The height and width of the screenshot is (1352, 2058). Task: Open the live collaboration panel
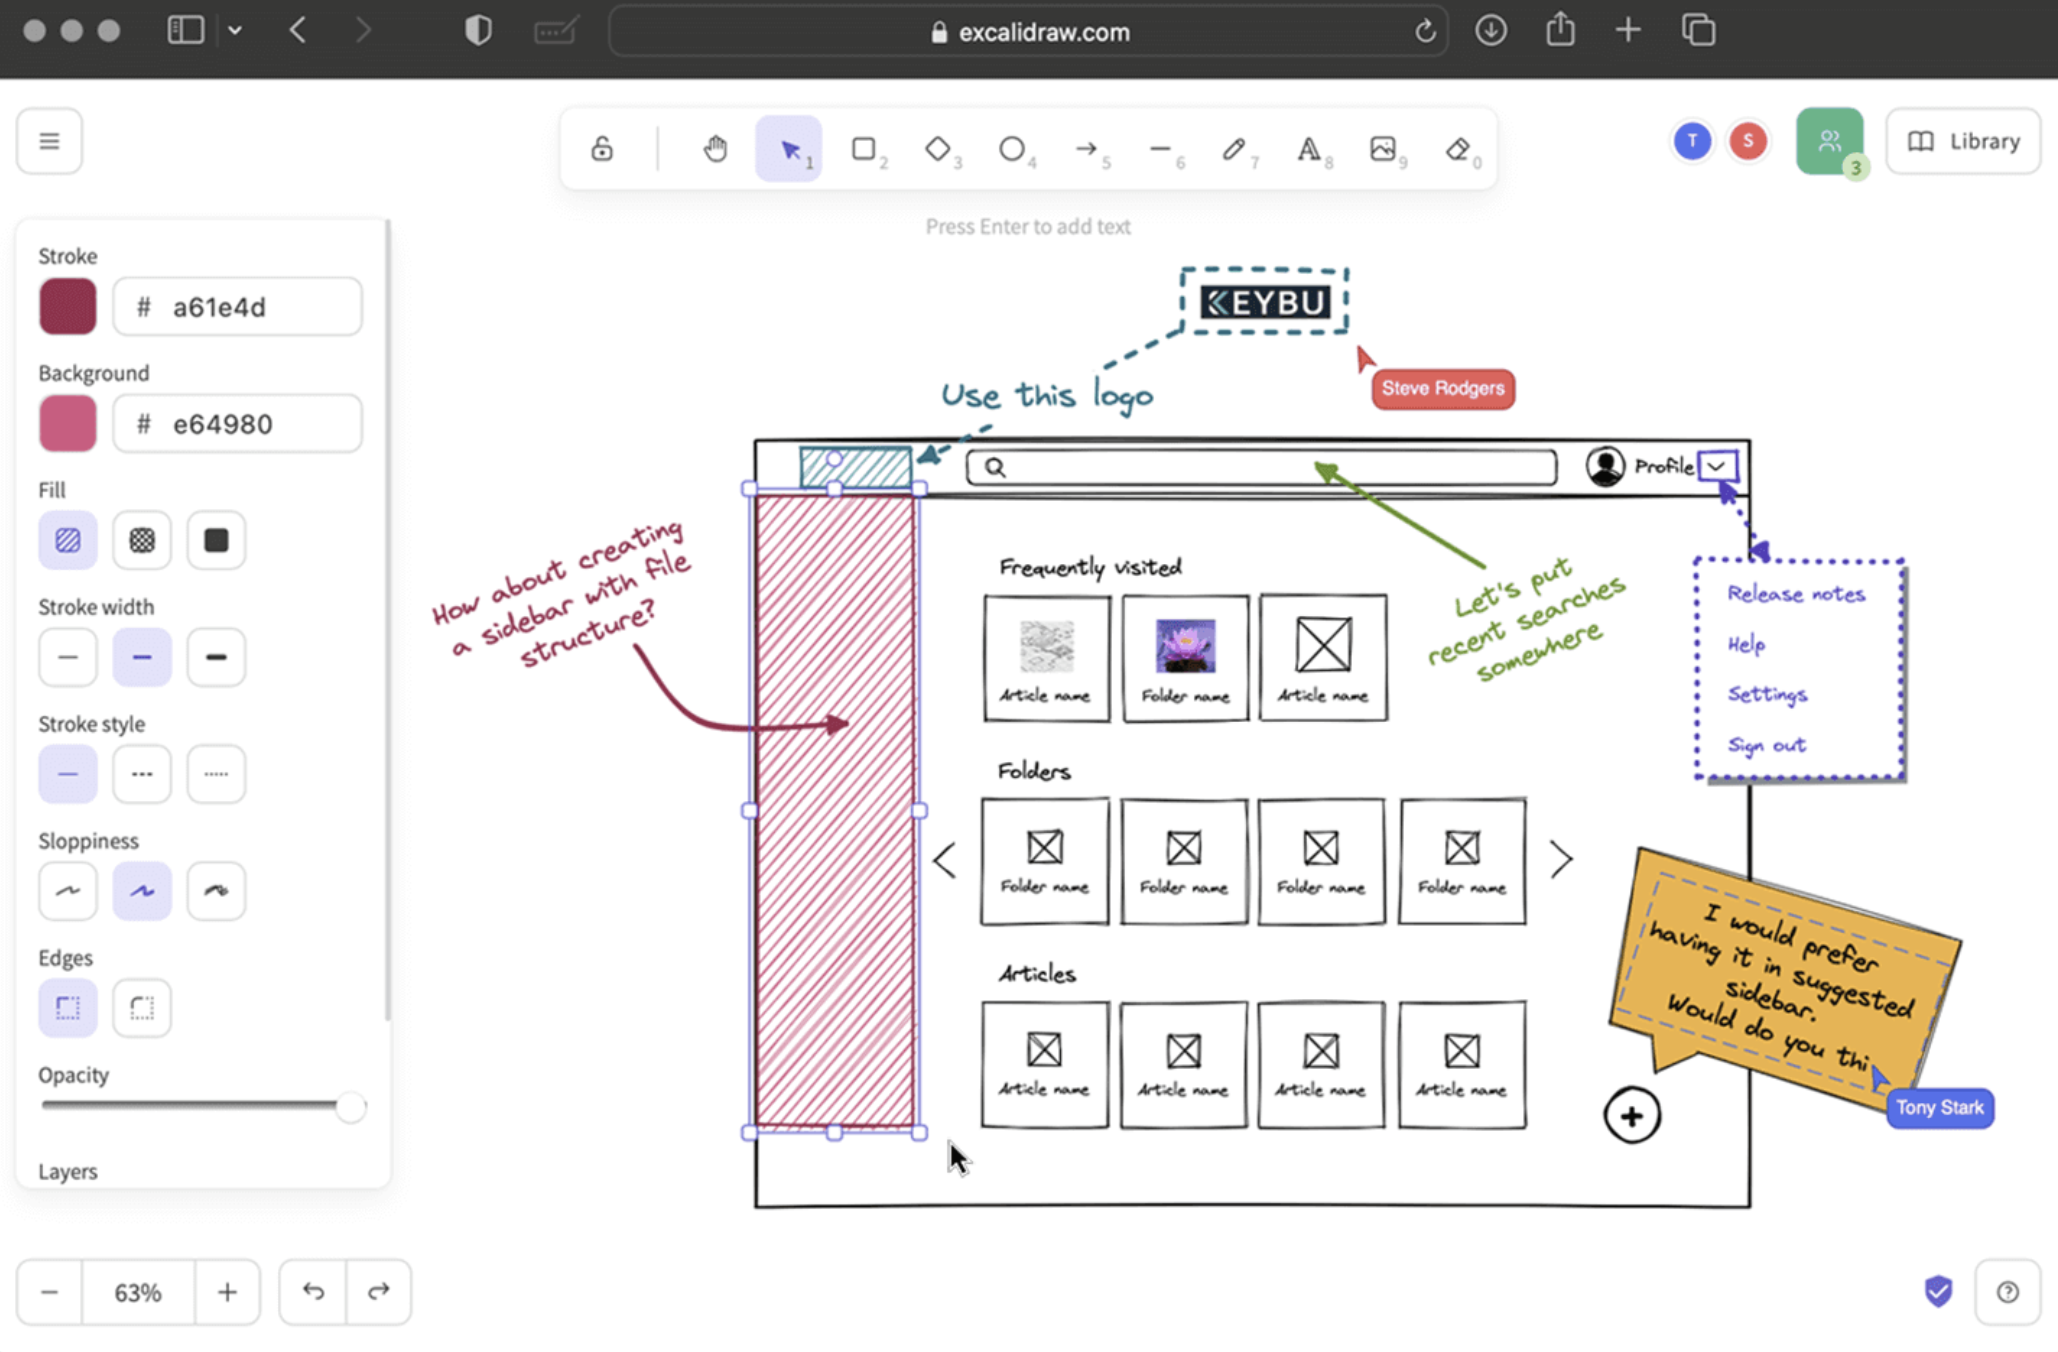click(x=1830, y=141)
